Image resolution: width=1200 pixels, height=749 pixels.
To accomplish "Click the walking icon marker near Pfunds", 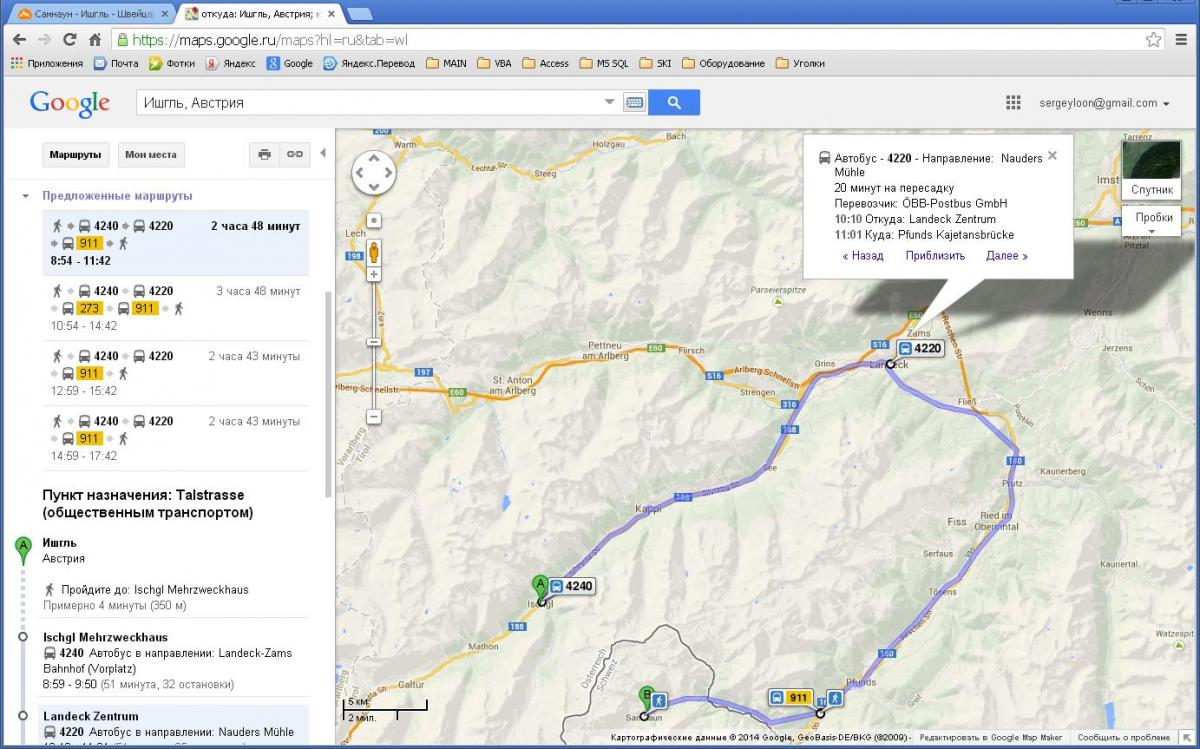I will tap(834, 697).
